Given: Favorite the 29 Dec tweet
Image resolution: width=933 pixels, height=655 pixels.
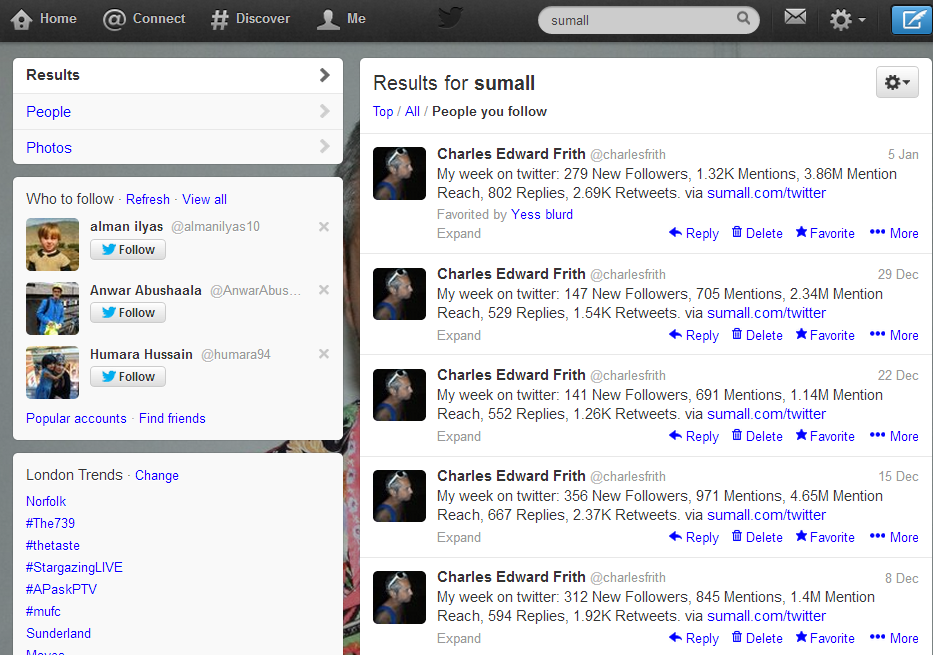Looking at the screenshot, I should [x=825, y=336].
